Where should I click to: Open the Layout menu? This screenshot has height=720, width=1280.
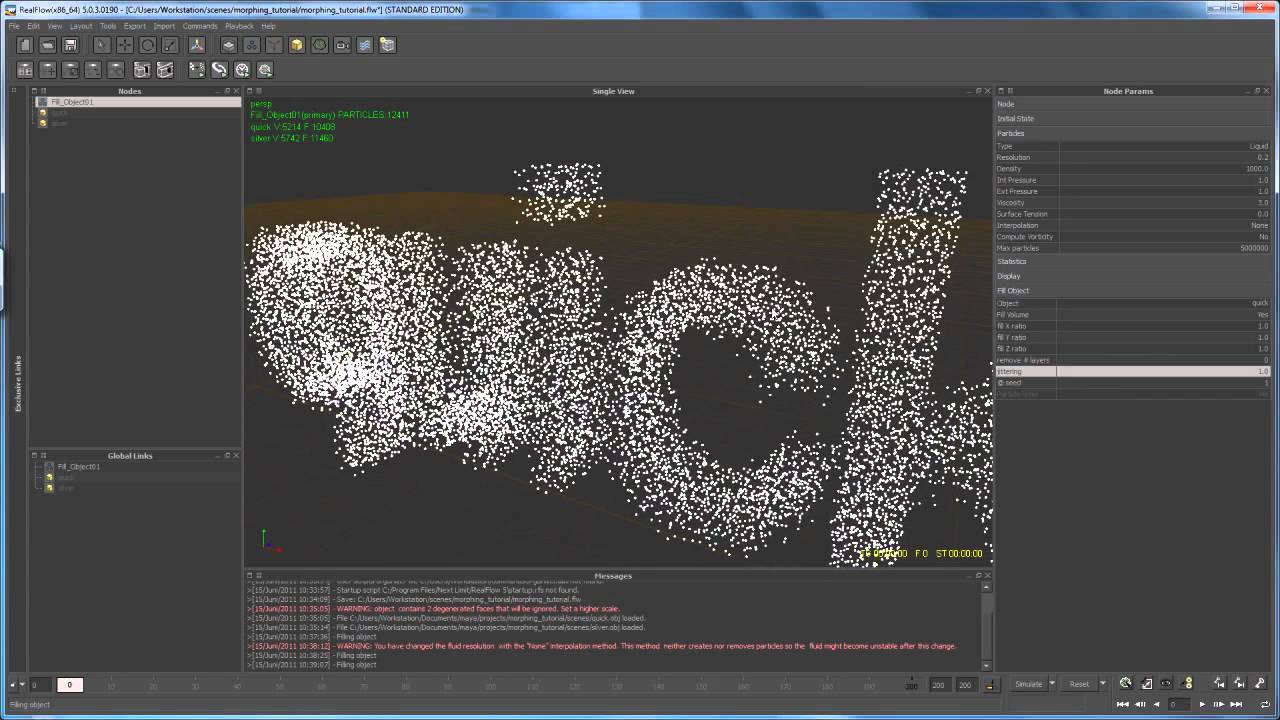click(81, 26)
